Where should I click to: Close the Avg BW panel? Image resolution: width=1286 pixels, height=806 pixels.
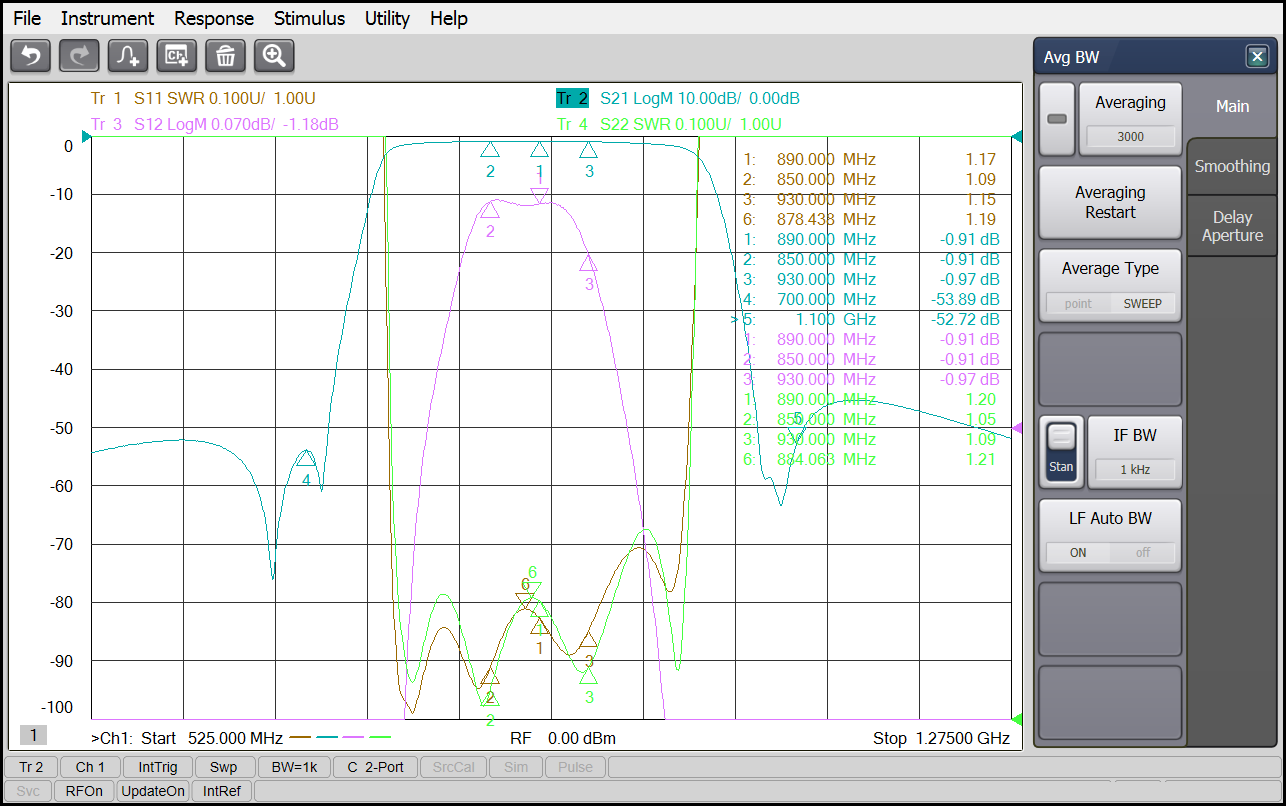pos(1257,57)
